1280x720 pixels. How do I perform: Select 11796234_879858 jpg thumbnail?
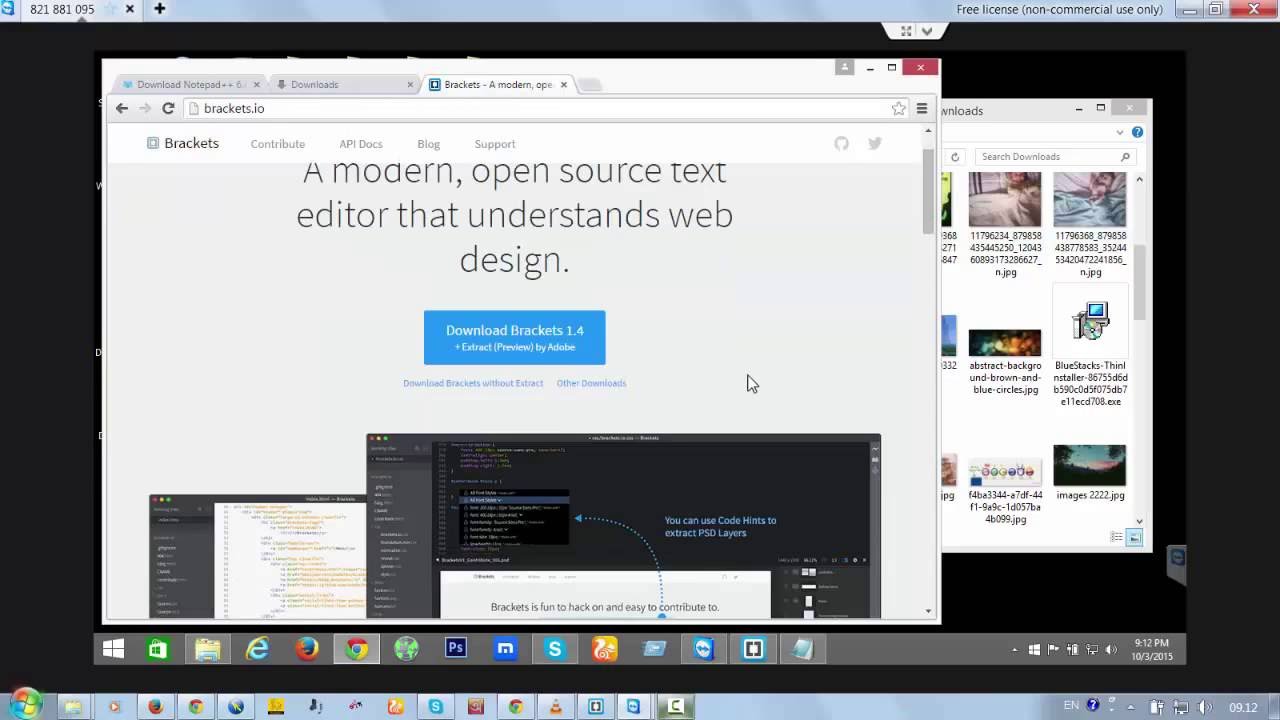click(x=1005, y=225)
